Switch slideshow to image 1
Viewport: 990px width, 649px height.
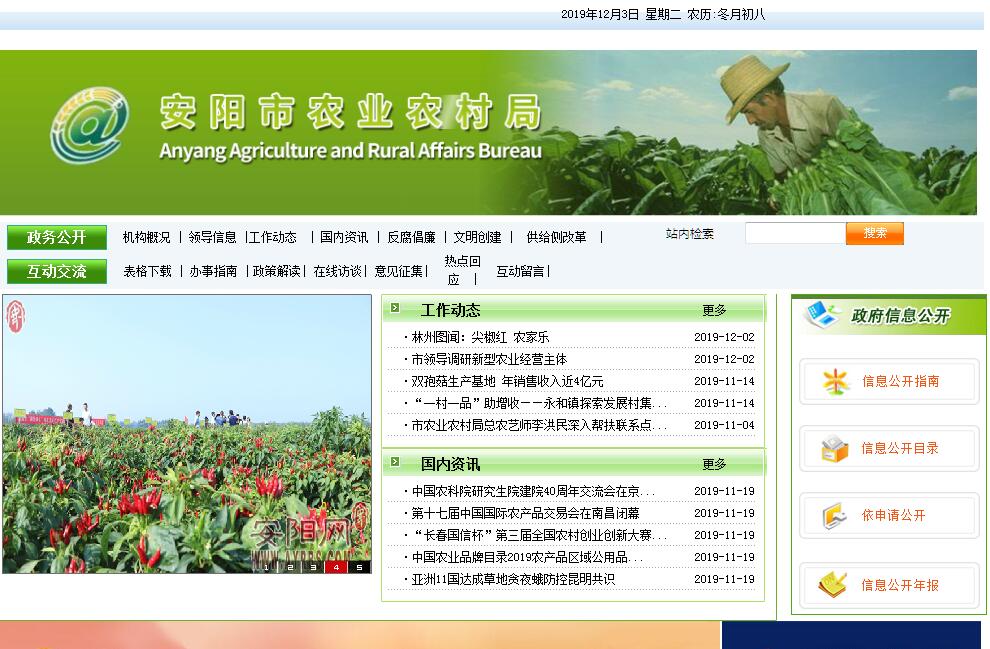266,567
